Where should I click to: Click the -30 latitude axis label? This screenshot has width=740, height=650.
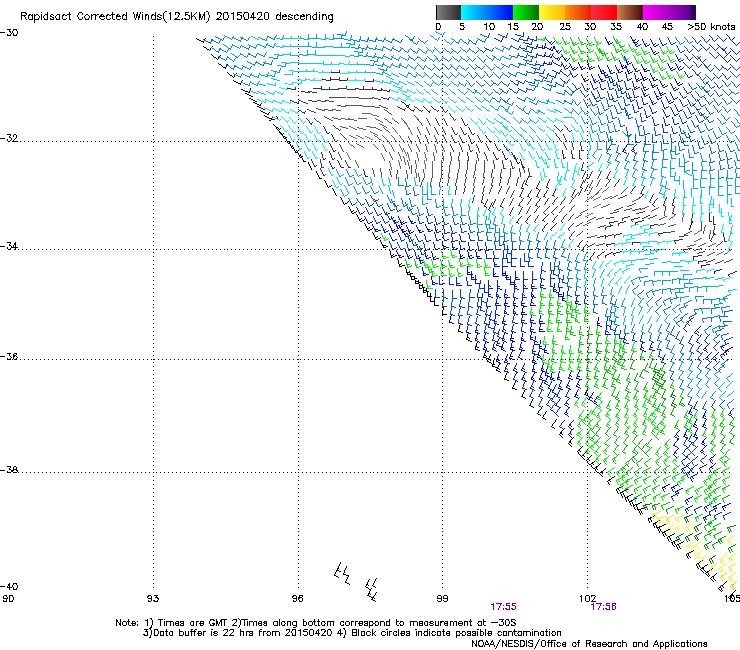click(9, 33)
